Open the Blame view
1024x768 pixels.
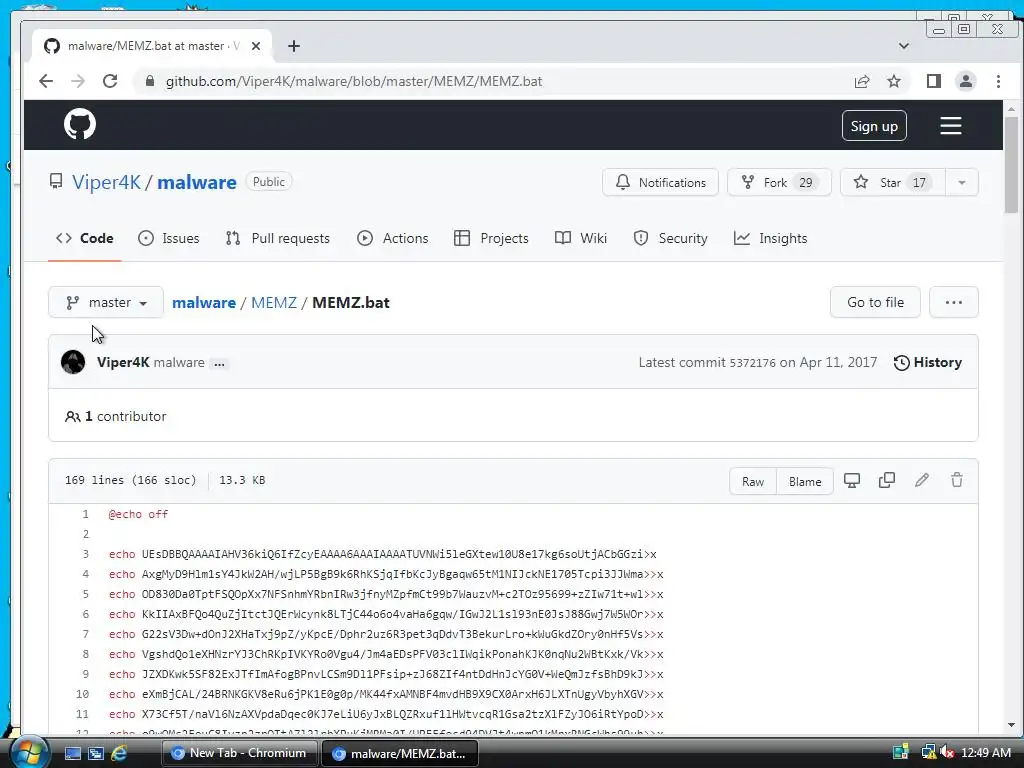click(x=805, y=481)
